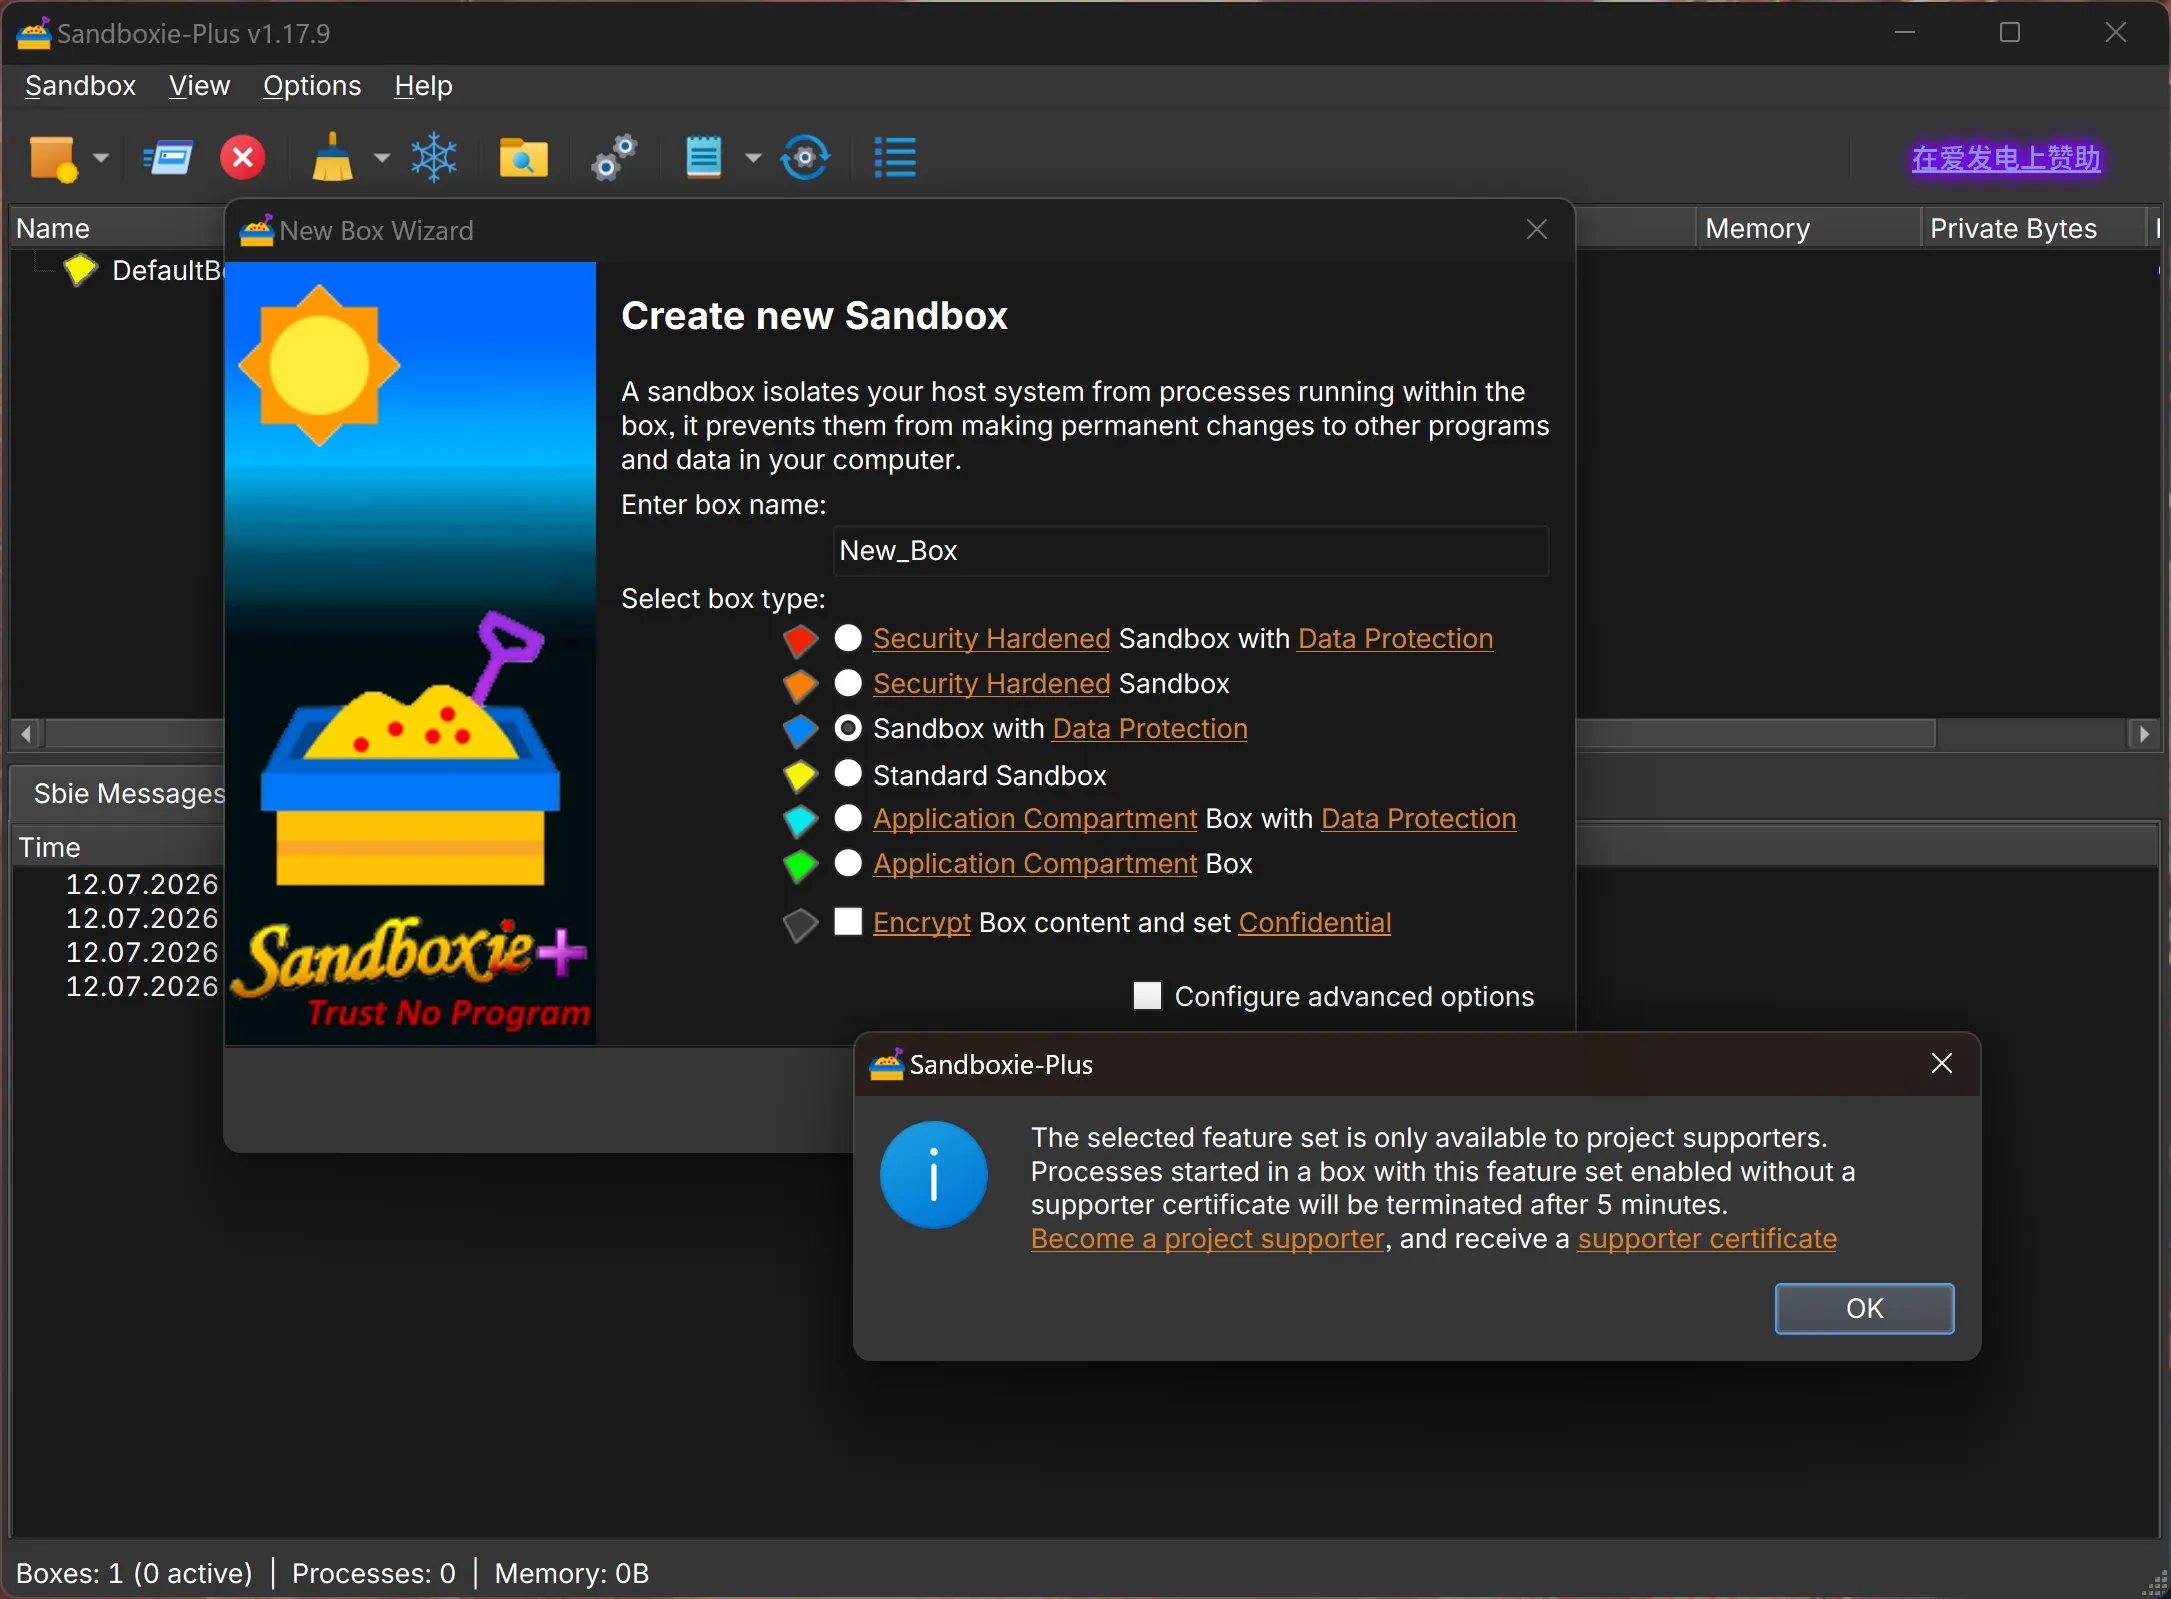Click the New Box Wizard title icon
This screenshot has width=2171, height=1599.
[257, 230]
